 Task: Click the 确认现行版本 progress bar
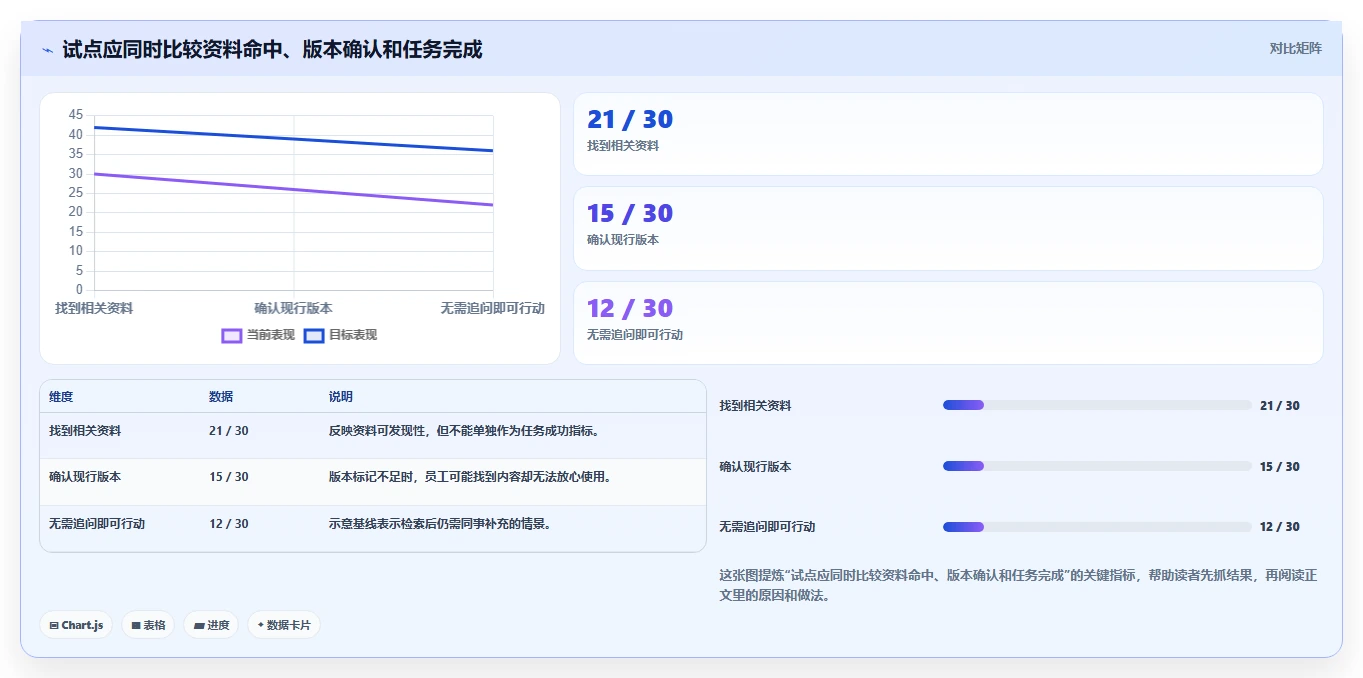1097,466
